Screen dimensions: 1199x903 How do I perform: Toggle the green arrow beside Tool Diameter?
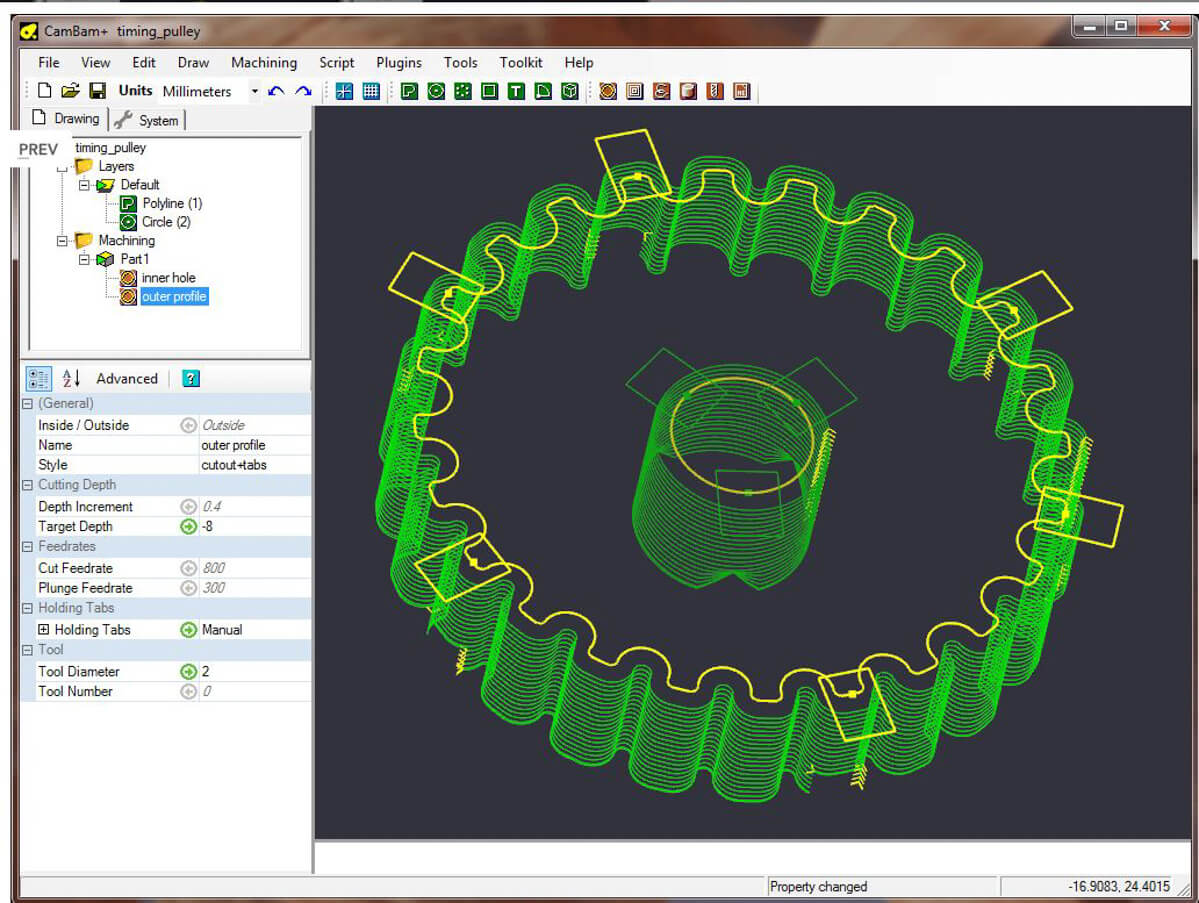pyautogui.click(x=188, y=672)
